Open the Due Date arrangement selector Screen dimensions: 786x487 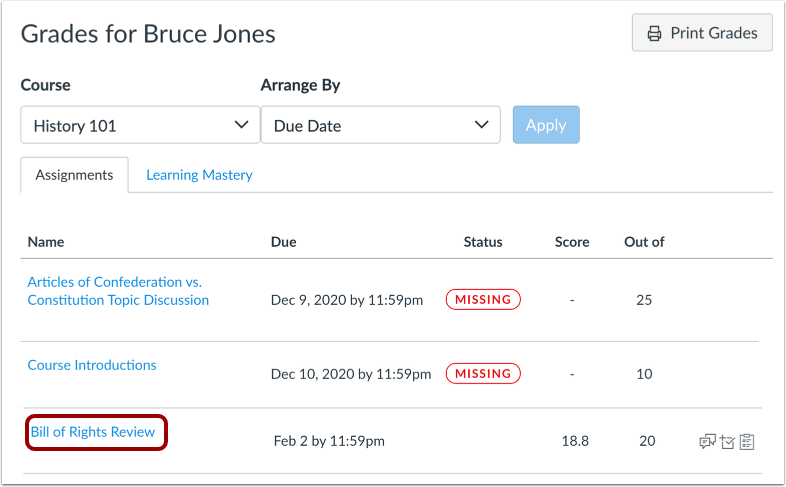(x=380, y=126)
